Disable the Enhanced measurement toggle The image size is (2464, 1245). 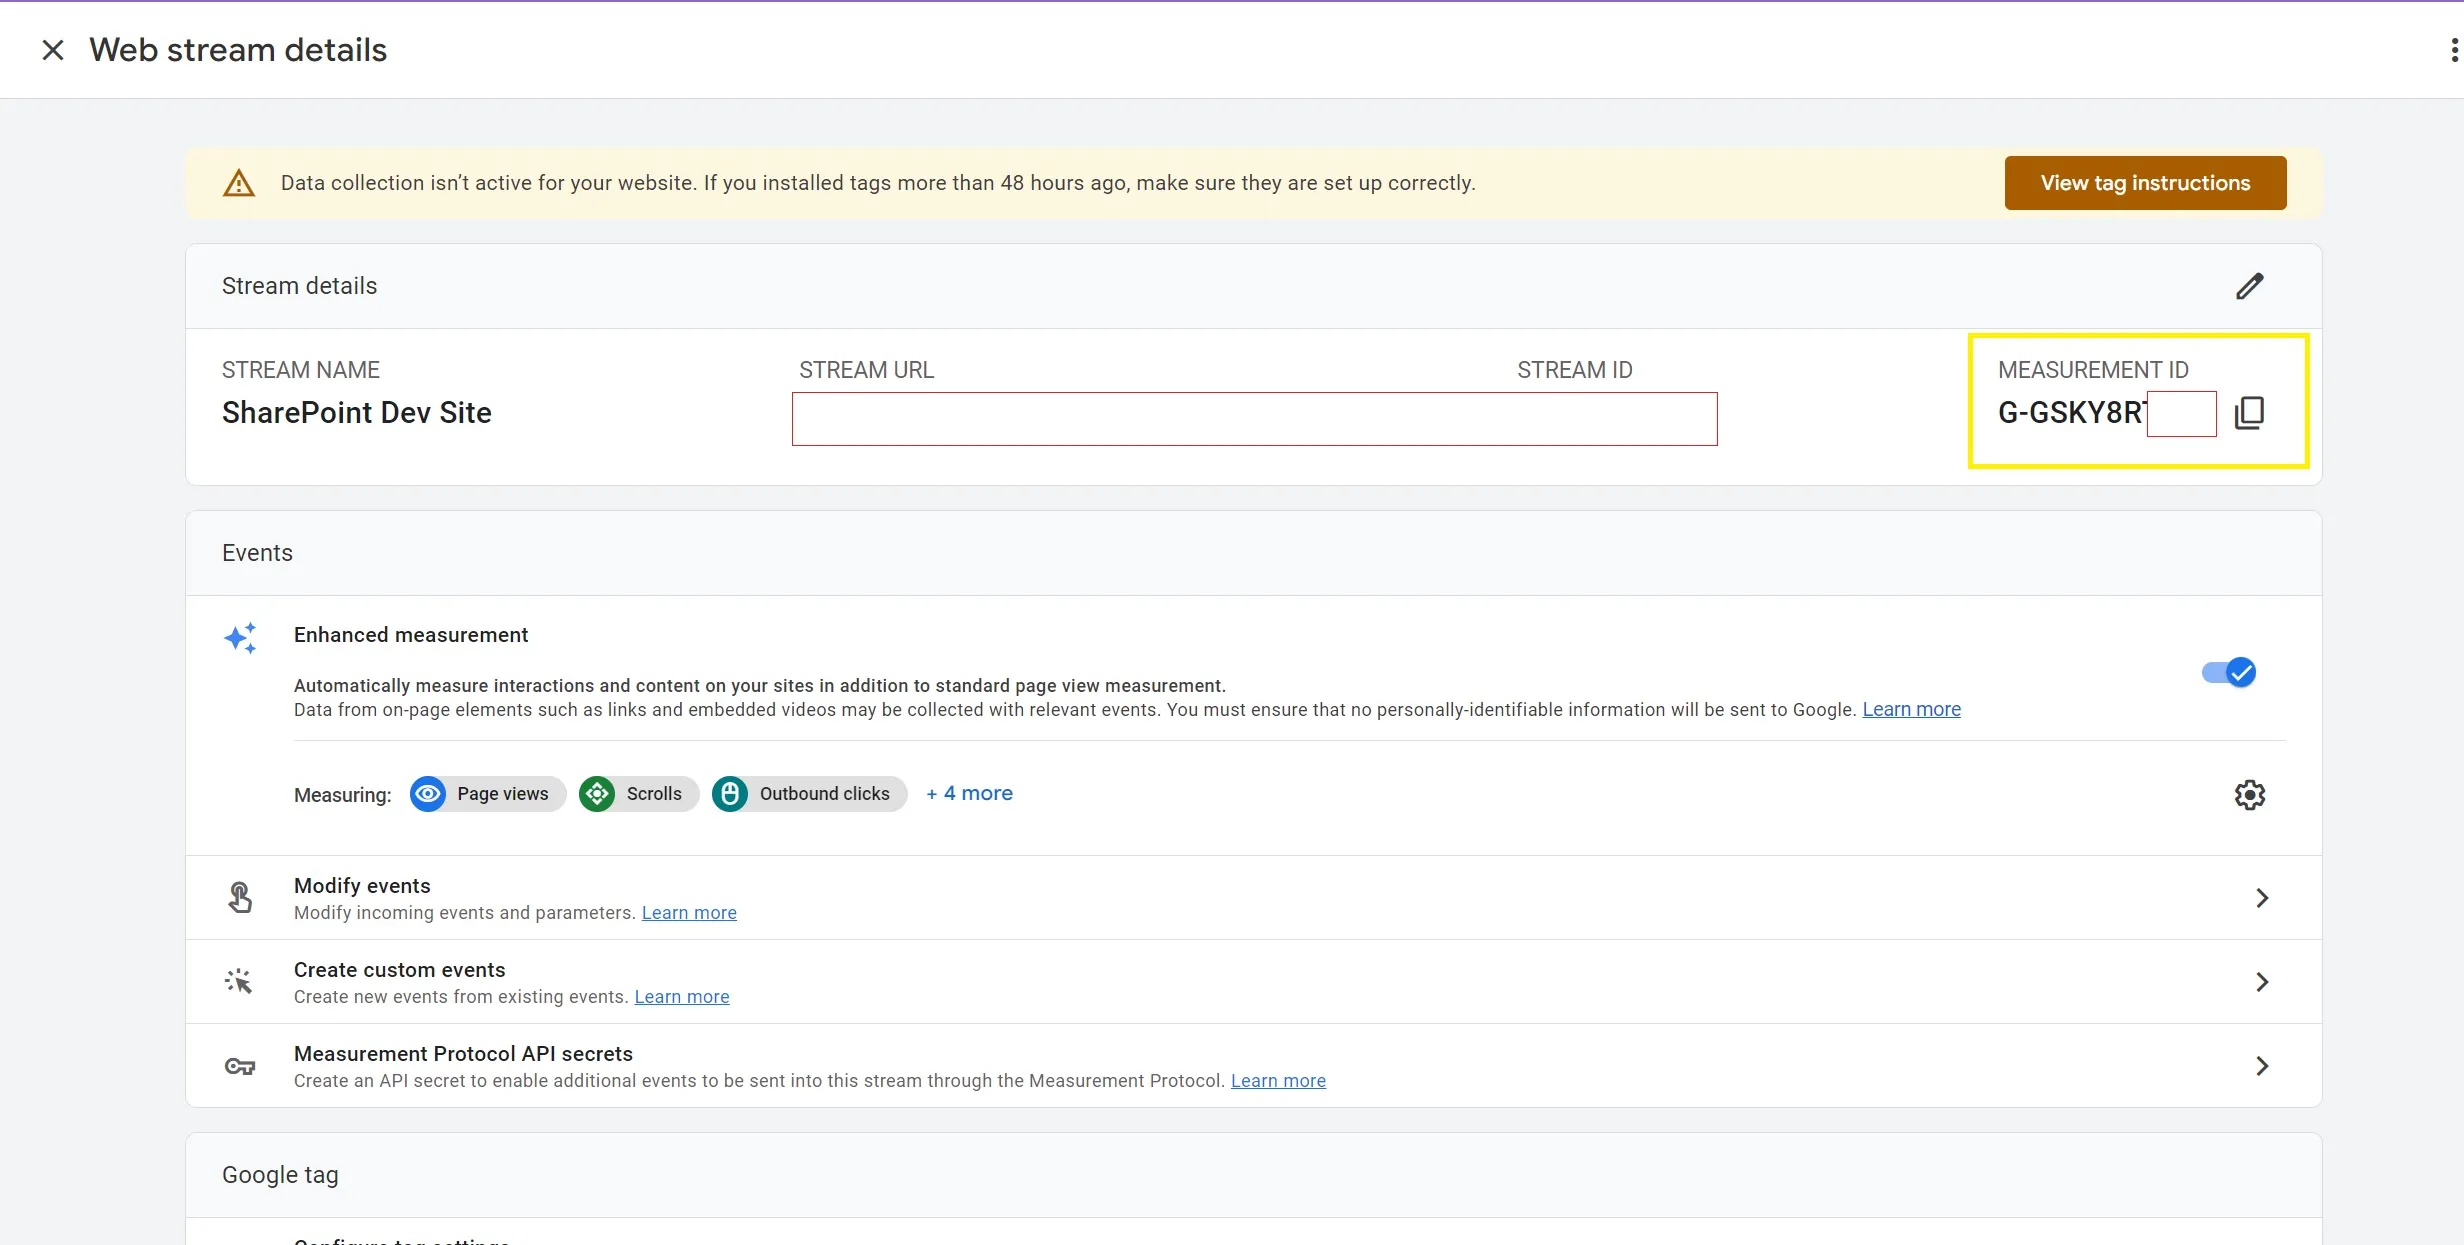pyautogui.click(x=2229, y=672)
